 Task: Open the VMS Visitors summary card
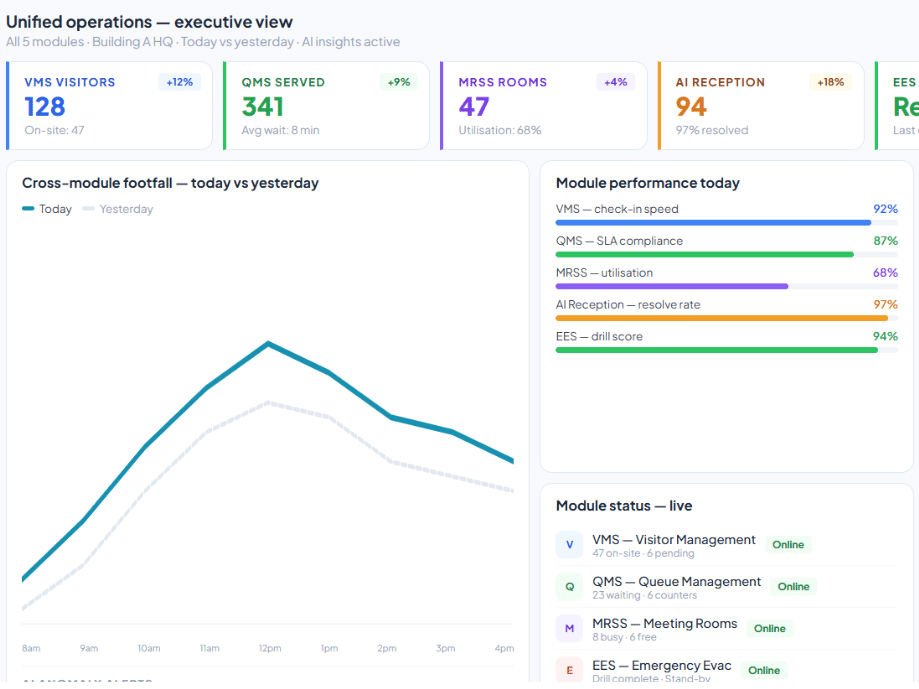point(110,106)
